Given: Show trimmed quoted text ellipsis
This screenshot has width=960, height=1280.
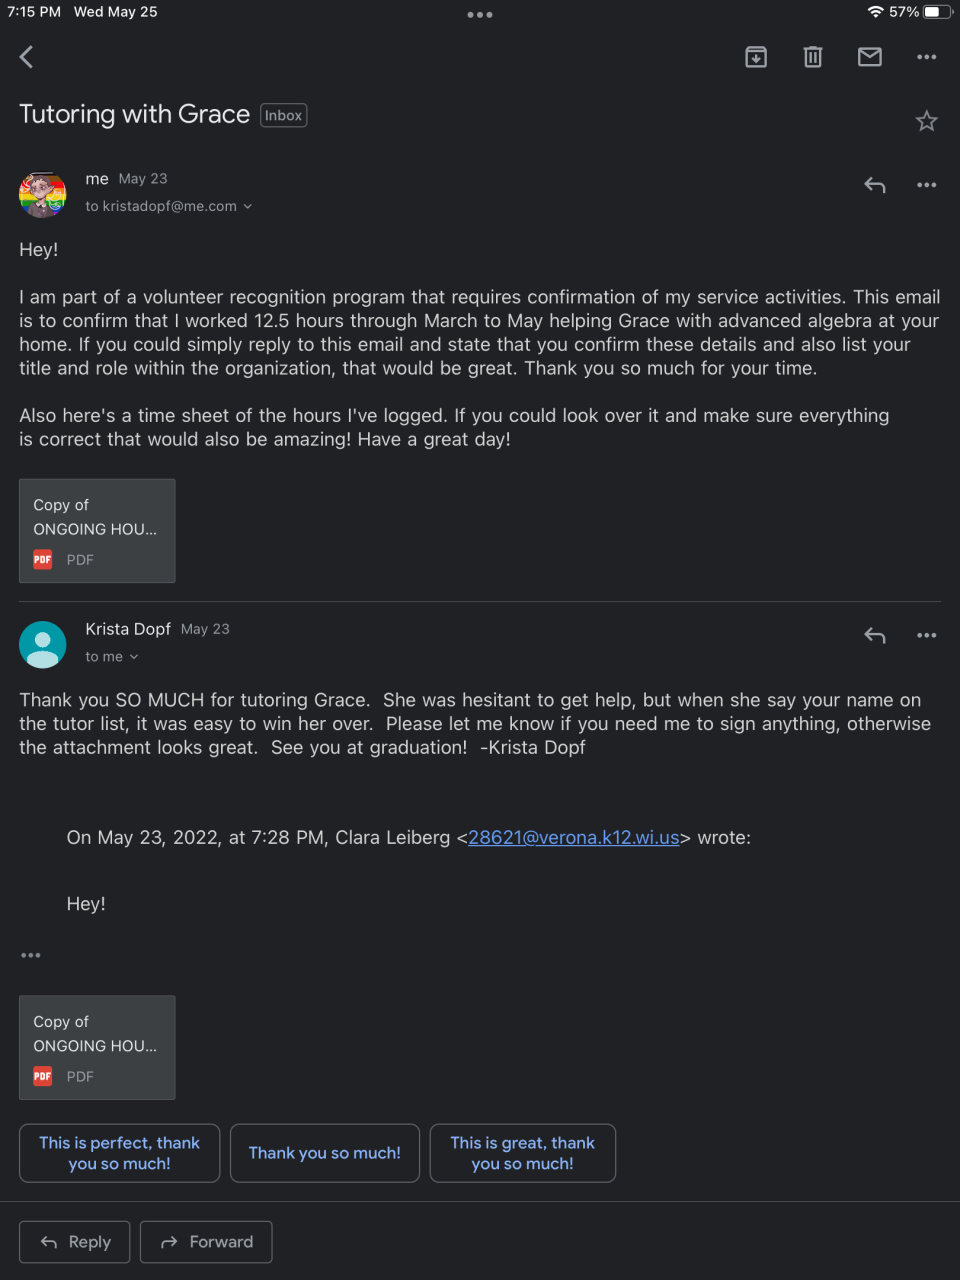Looking at the screenshot, I should (31, 955).
